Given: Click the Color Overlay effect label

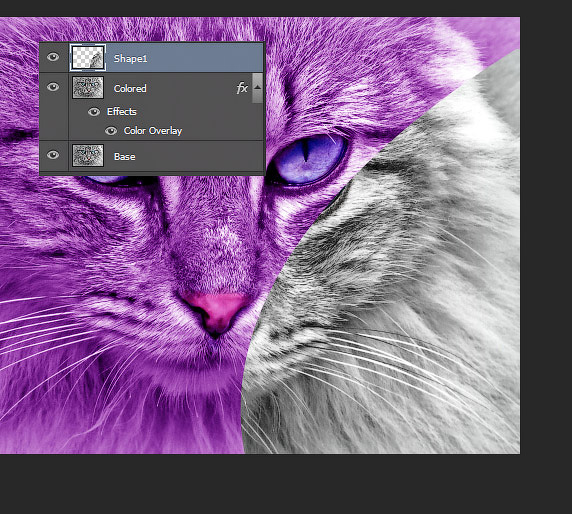Looking at the screenshot, I should pyautogui.click(x=153, y=131).
